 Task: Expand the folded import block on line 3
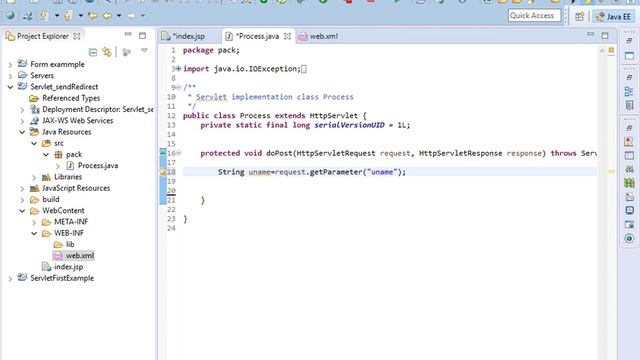coord(178,69)
